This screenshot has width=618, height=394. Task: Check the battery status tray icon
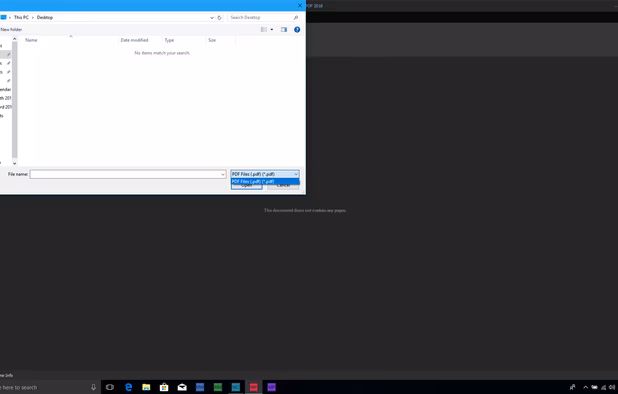click(x=594, y=387)
